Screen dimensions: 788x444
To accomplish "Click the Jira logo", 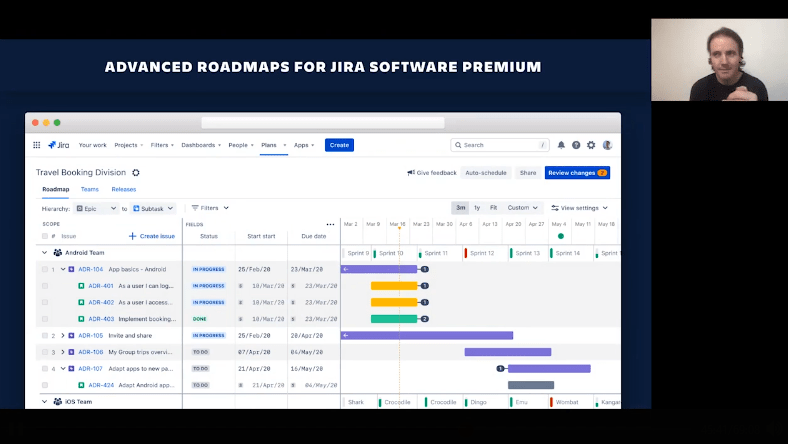I will tap(59, 145).
